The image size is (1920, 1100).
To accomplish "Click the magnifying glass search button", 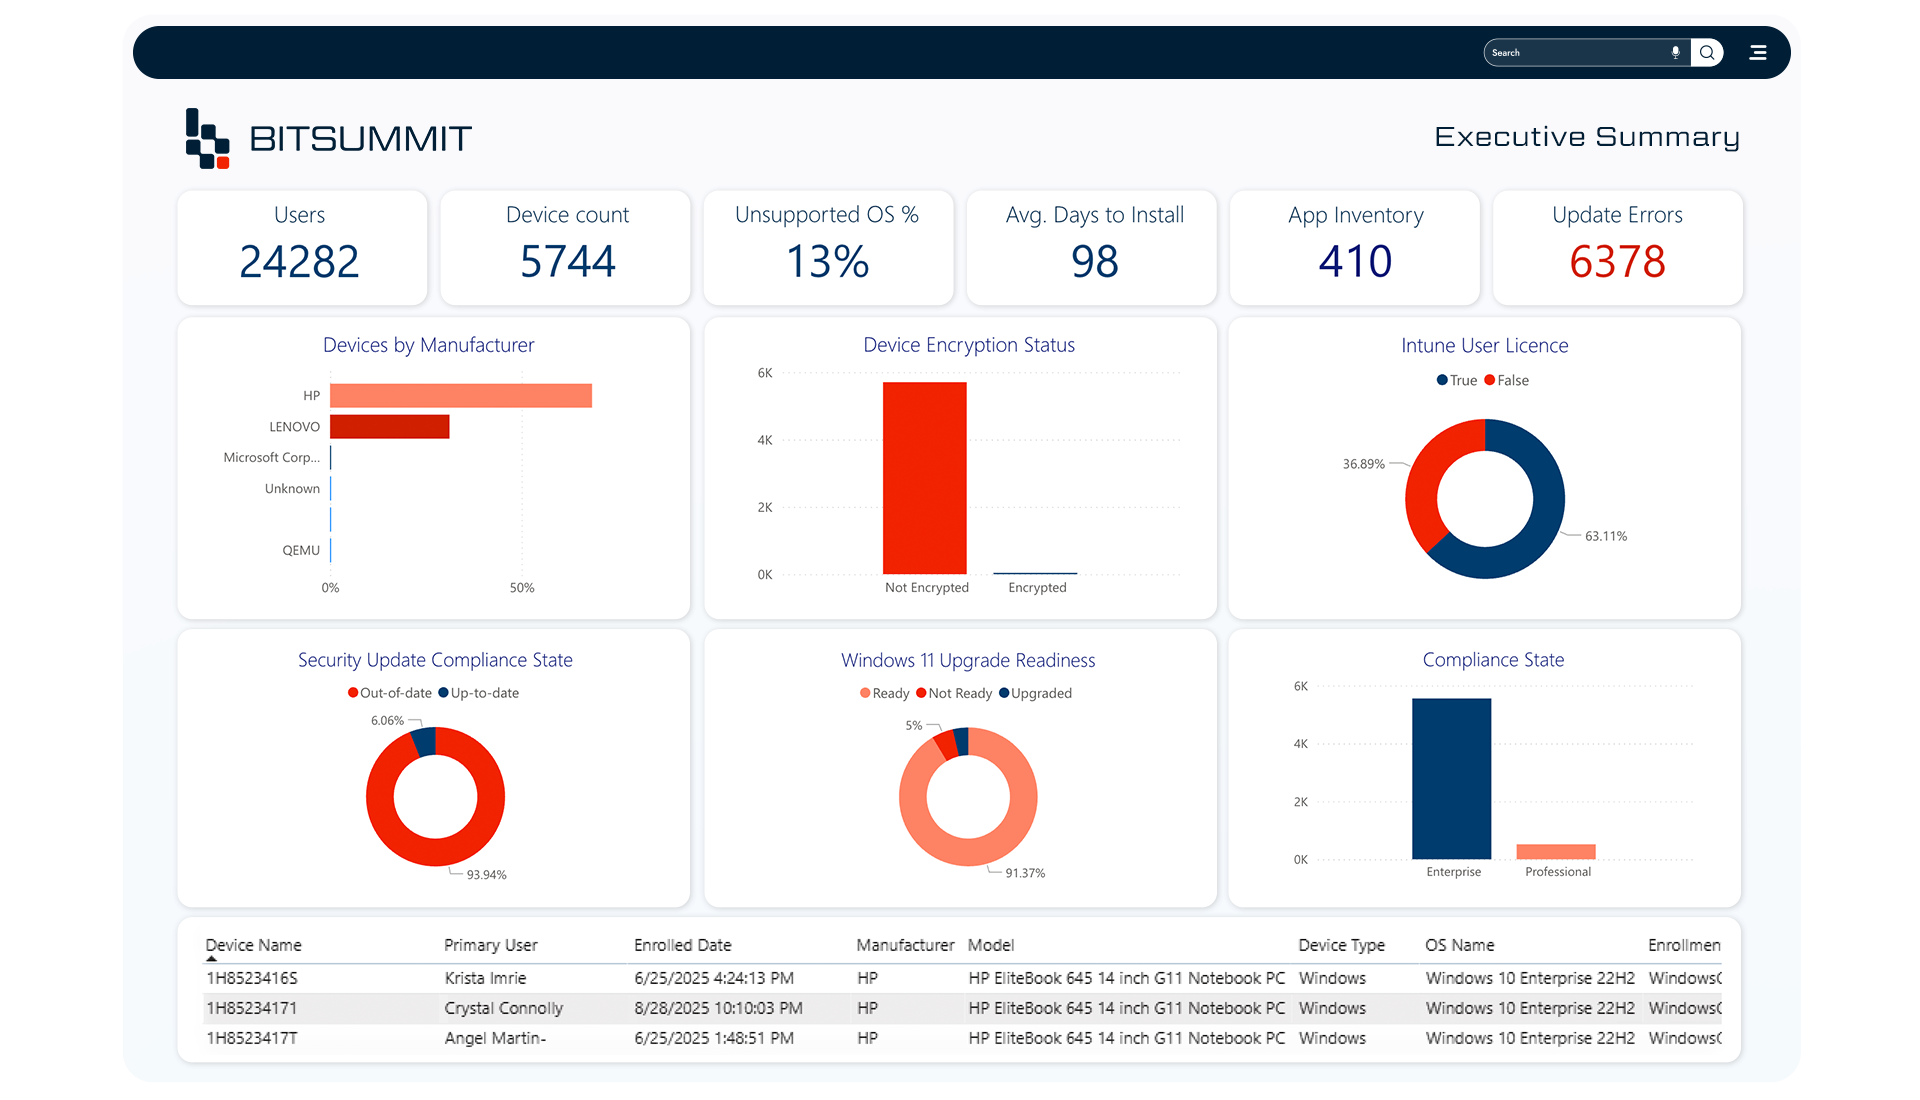I will pos(1707,52).
